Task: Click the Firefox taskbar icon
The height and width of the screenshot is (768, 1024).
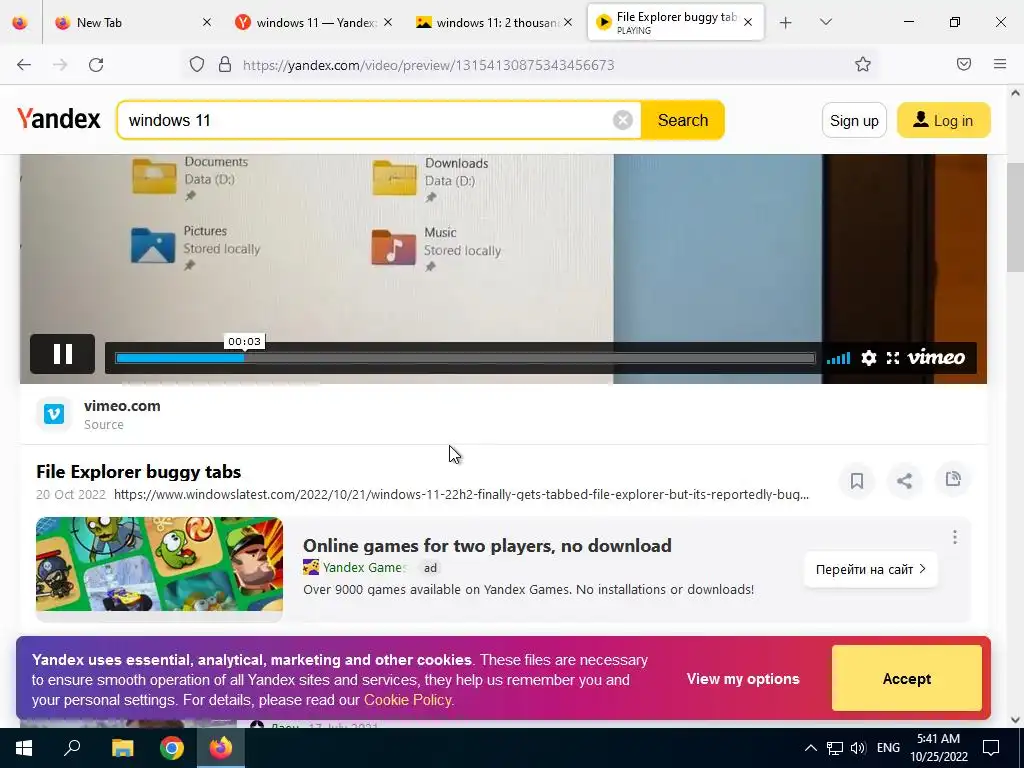Action: (x=221, y=748)
